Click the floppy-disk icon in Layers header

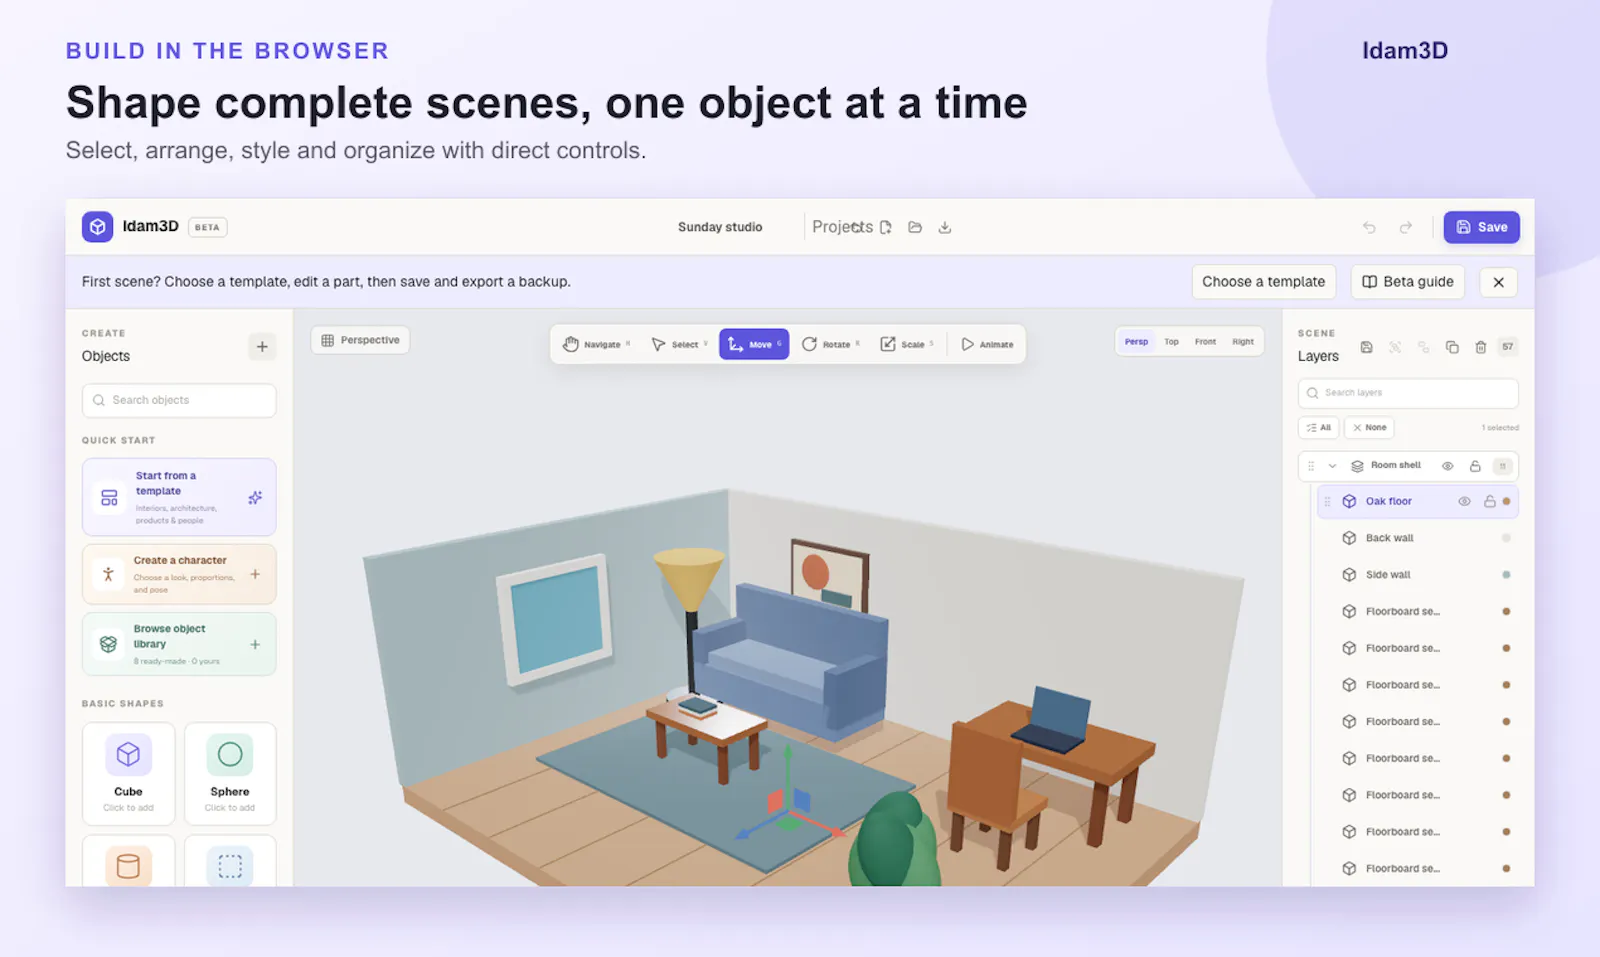(x=1367, y=347)
